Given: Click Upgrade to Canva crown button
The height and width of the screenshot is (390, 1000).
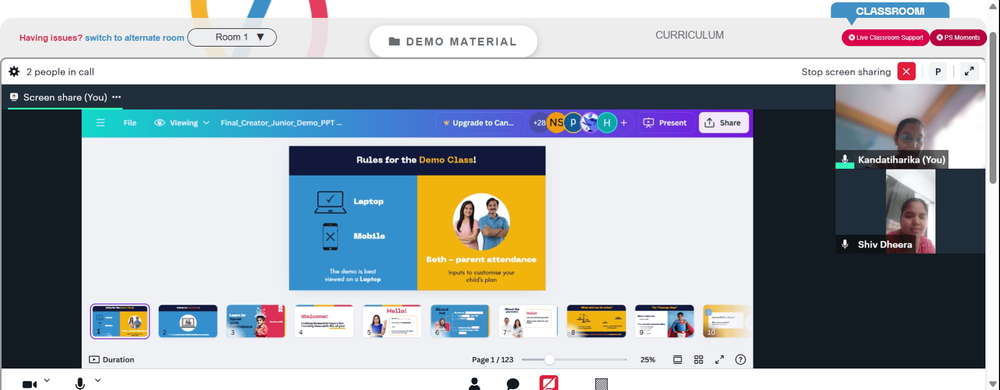Looking at the screenshot, I should [x=479, y=123].
